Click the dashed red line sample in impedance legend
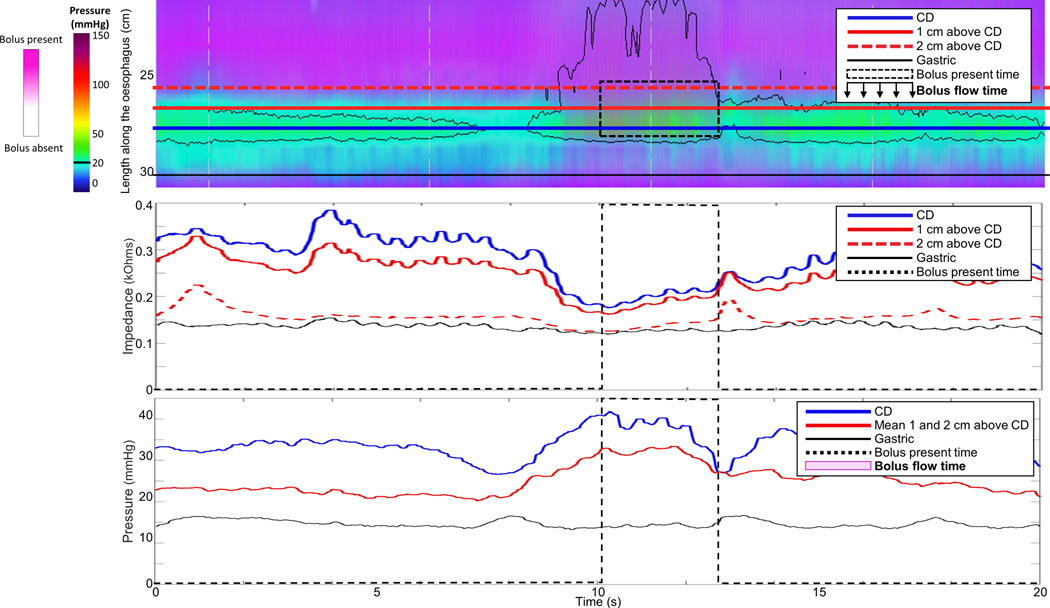This screenshot has height=608, width=1050. click(878, 243)
